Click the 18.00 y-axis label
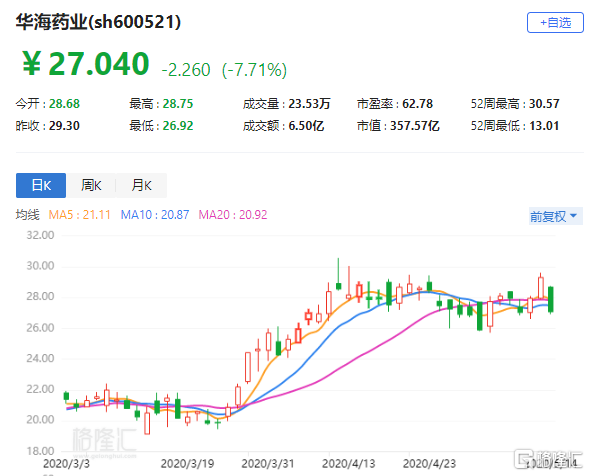The height and width of the screenshot is (476, 589). pos(40,451)
